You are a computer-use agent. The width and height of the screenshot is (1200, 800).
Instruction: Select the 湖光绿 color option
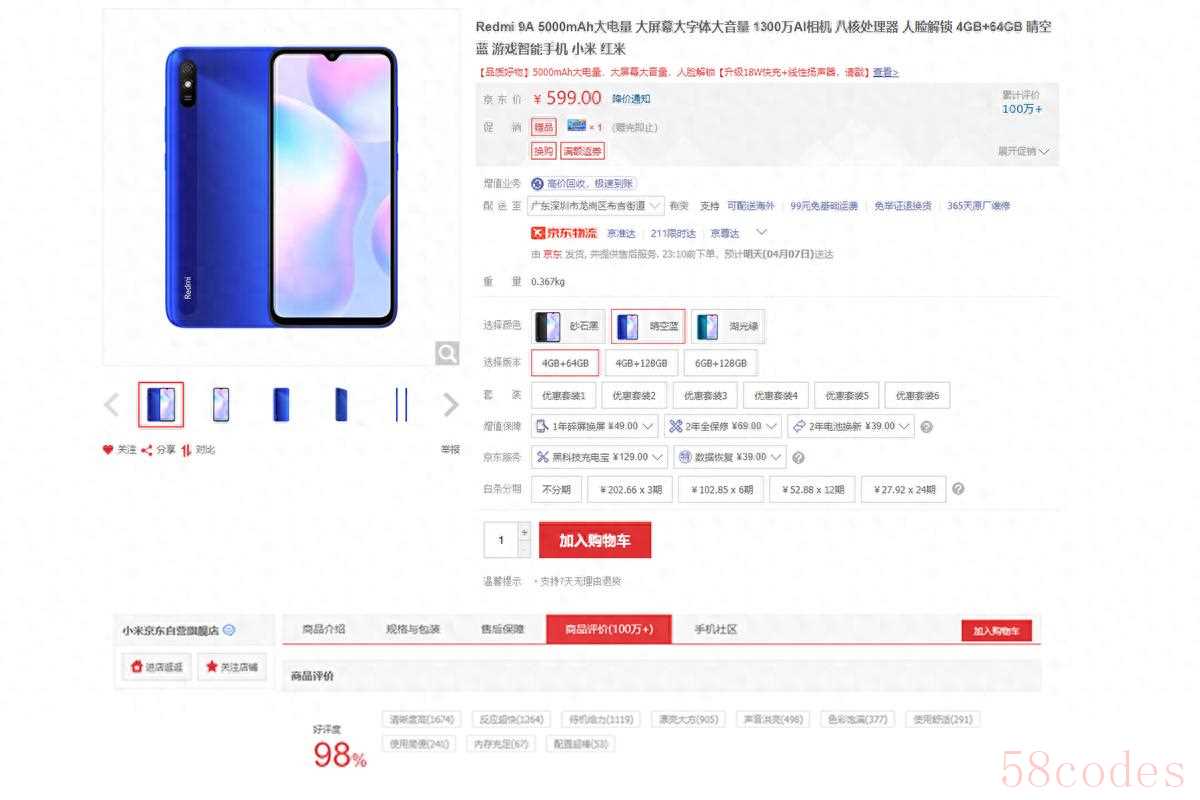[728, 326]
